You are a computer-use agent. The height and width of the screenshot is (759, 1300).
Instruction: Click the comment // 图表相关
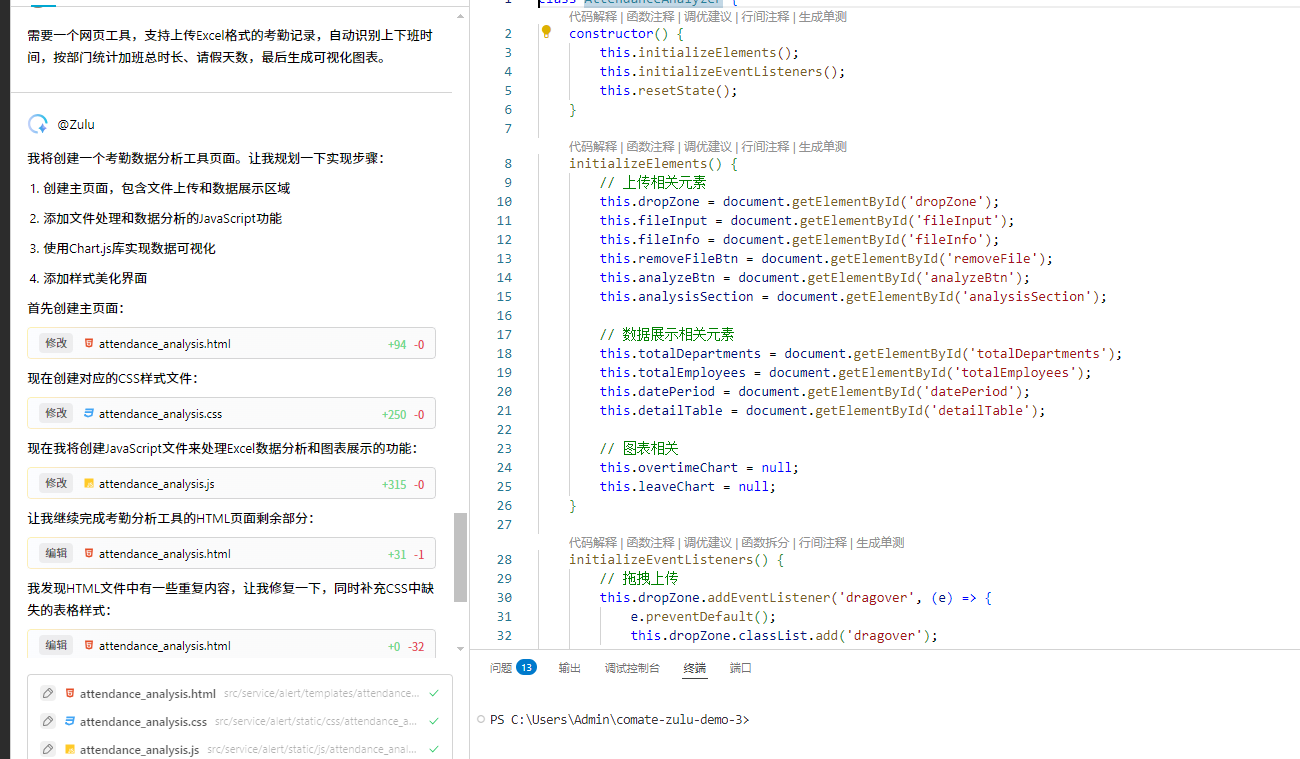tap(639, 448)
